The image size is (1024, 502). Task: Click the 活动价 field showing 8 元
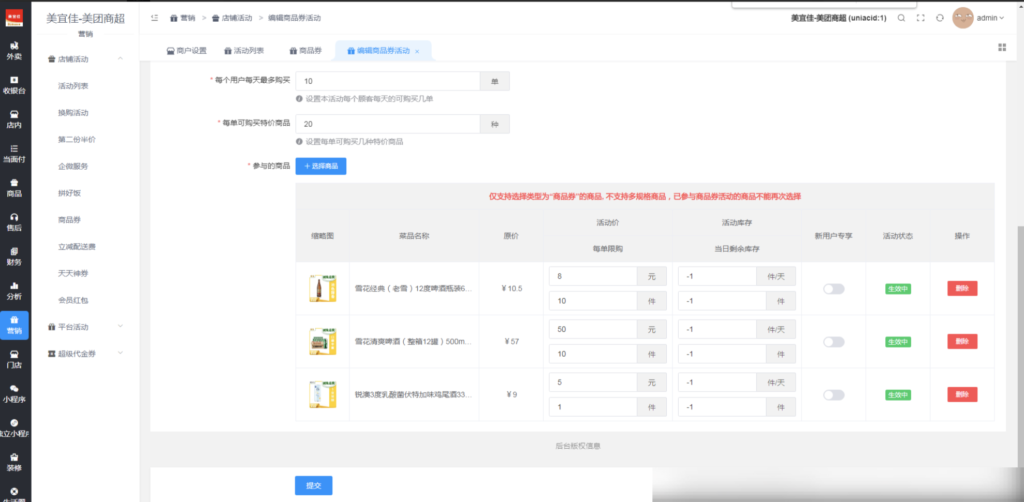coord(593,276)
